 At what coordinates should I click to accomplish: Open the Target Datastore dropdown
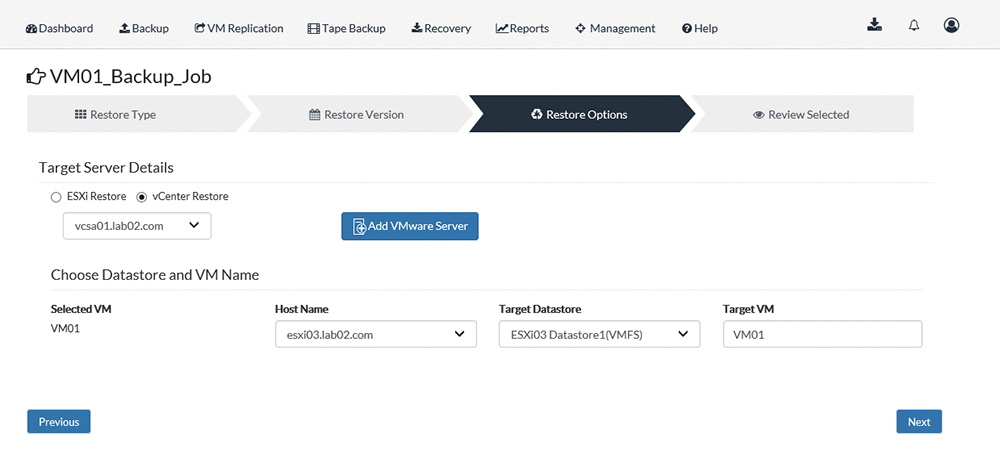[x=599, y=334]
